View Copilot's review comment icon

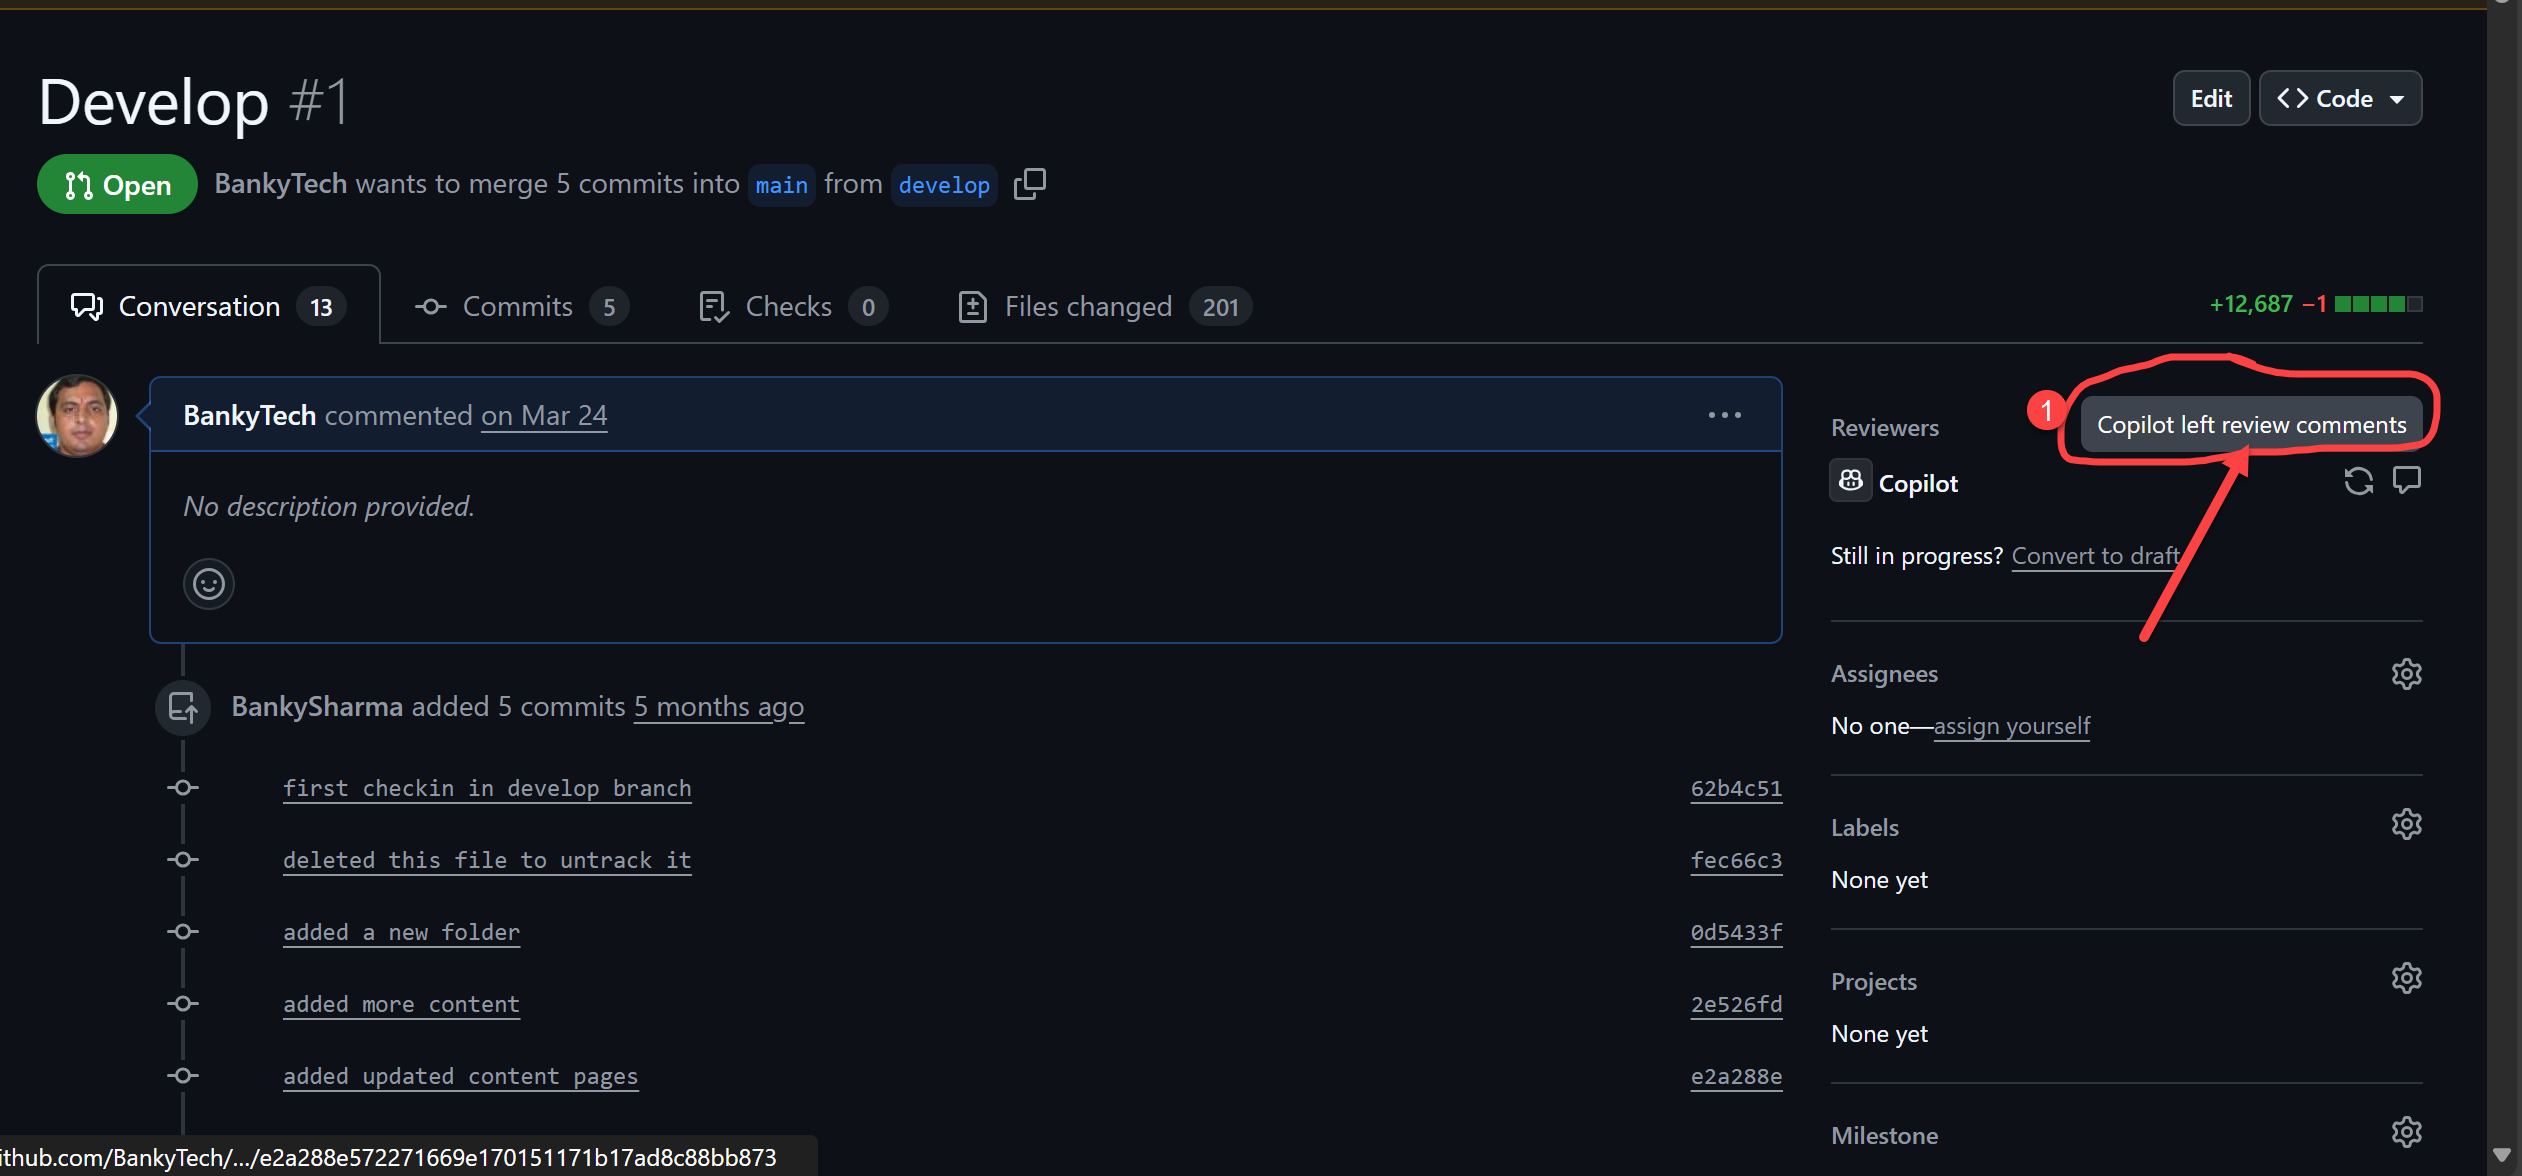2406,481
